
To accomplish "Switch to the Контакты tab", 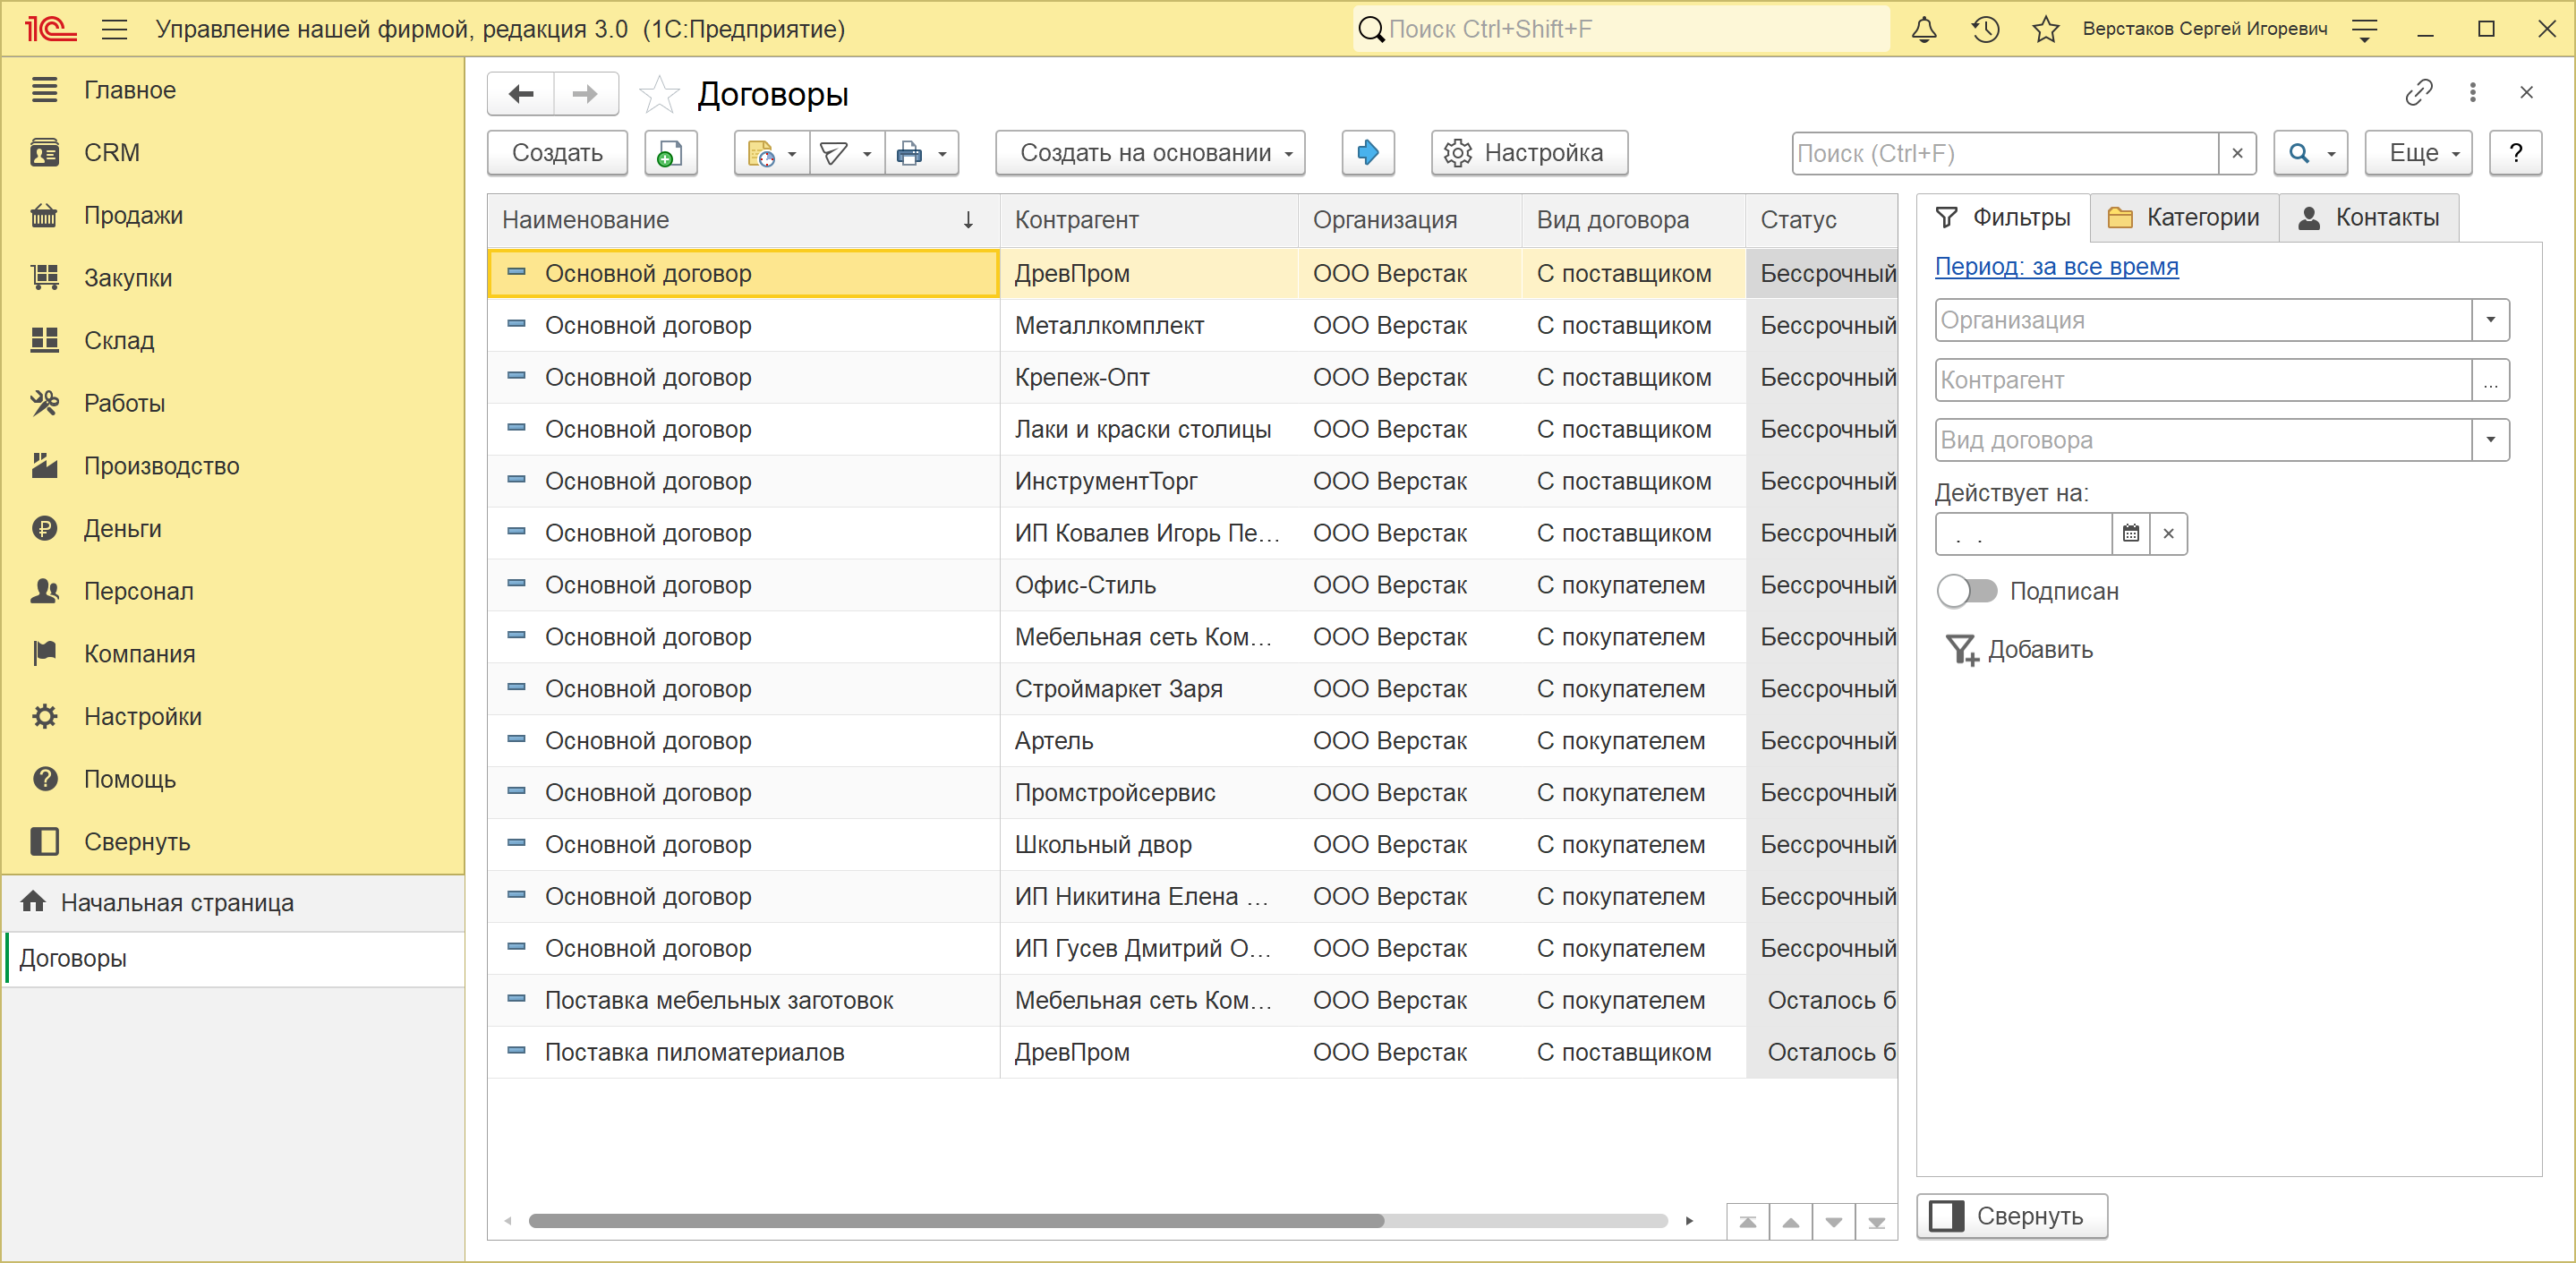I will pyautogui.click(x=2369, y=218).
